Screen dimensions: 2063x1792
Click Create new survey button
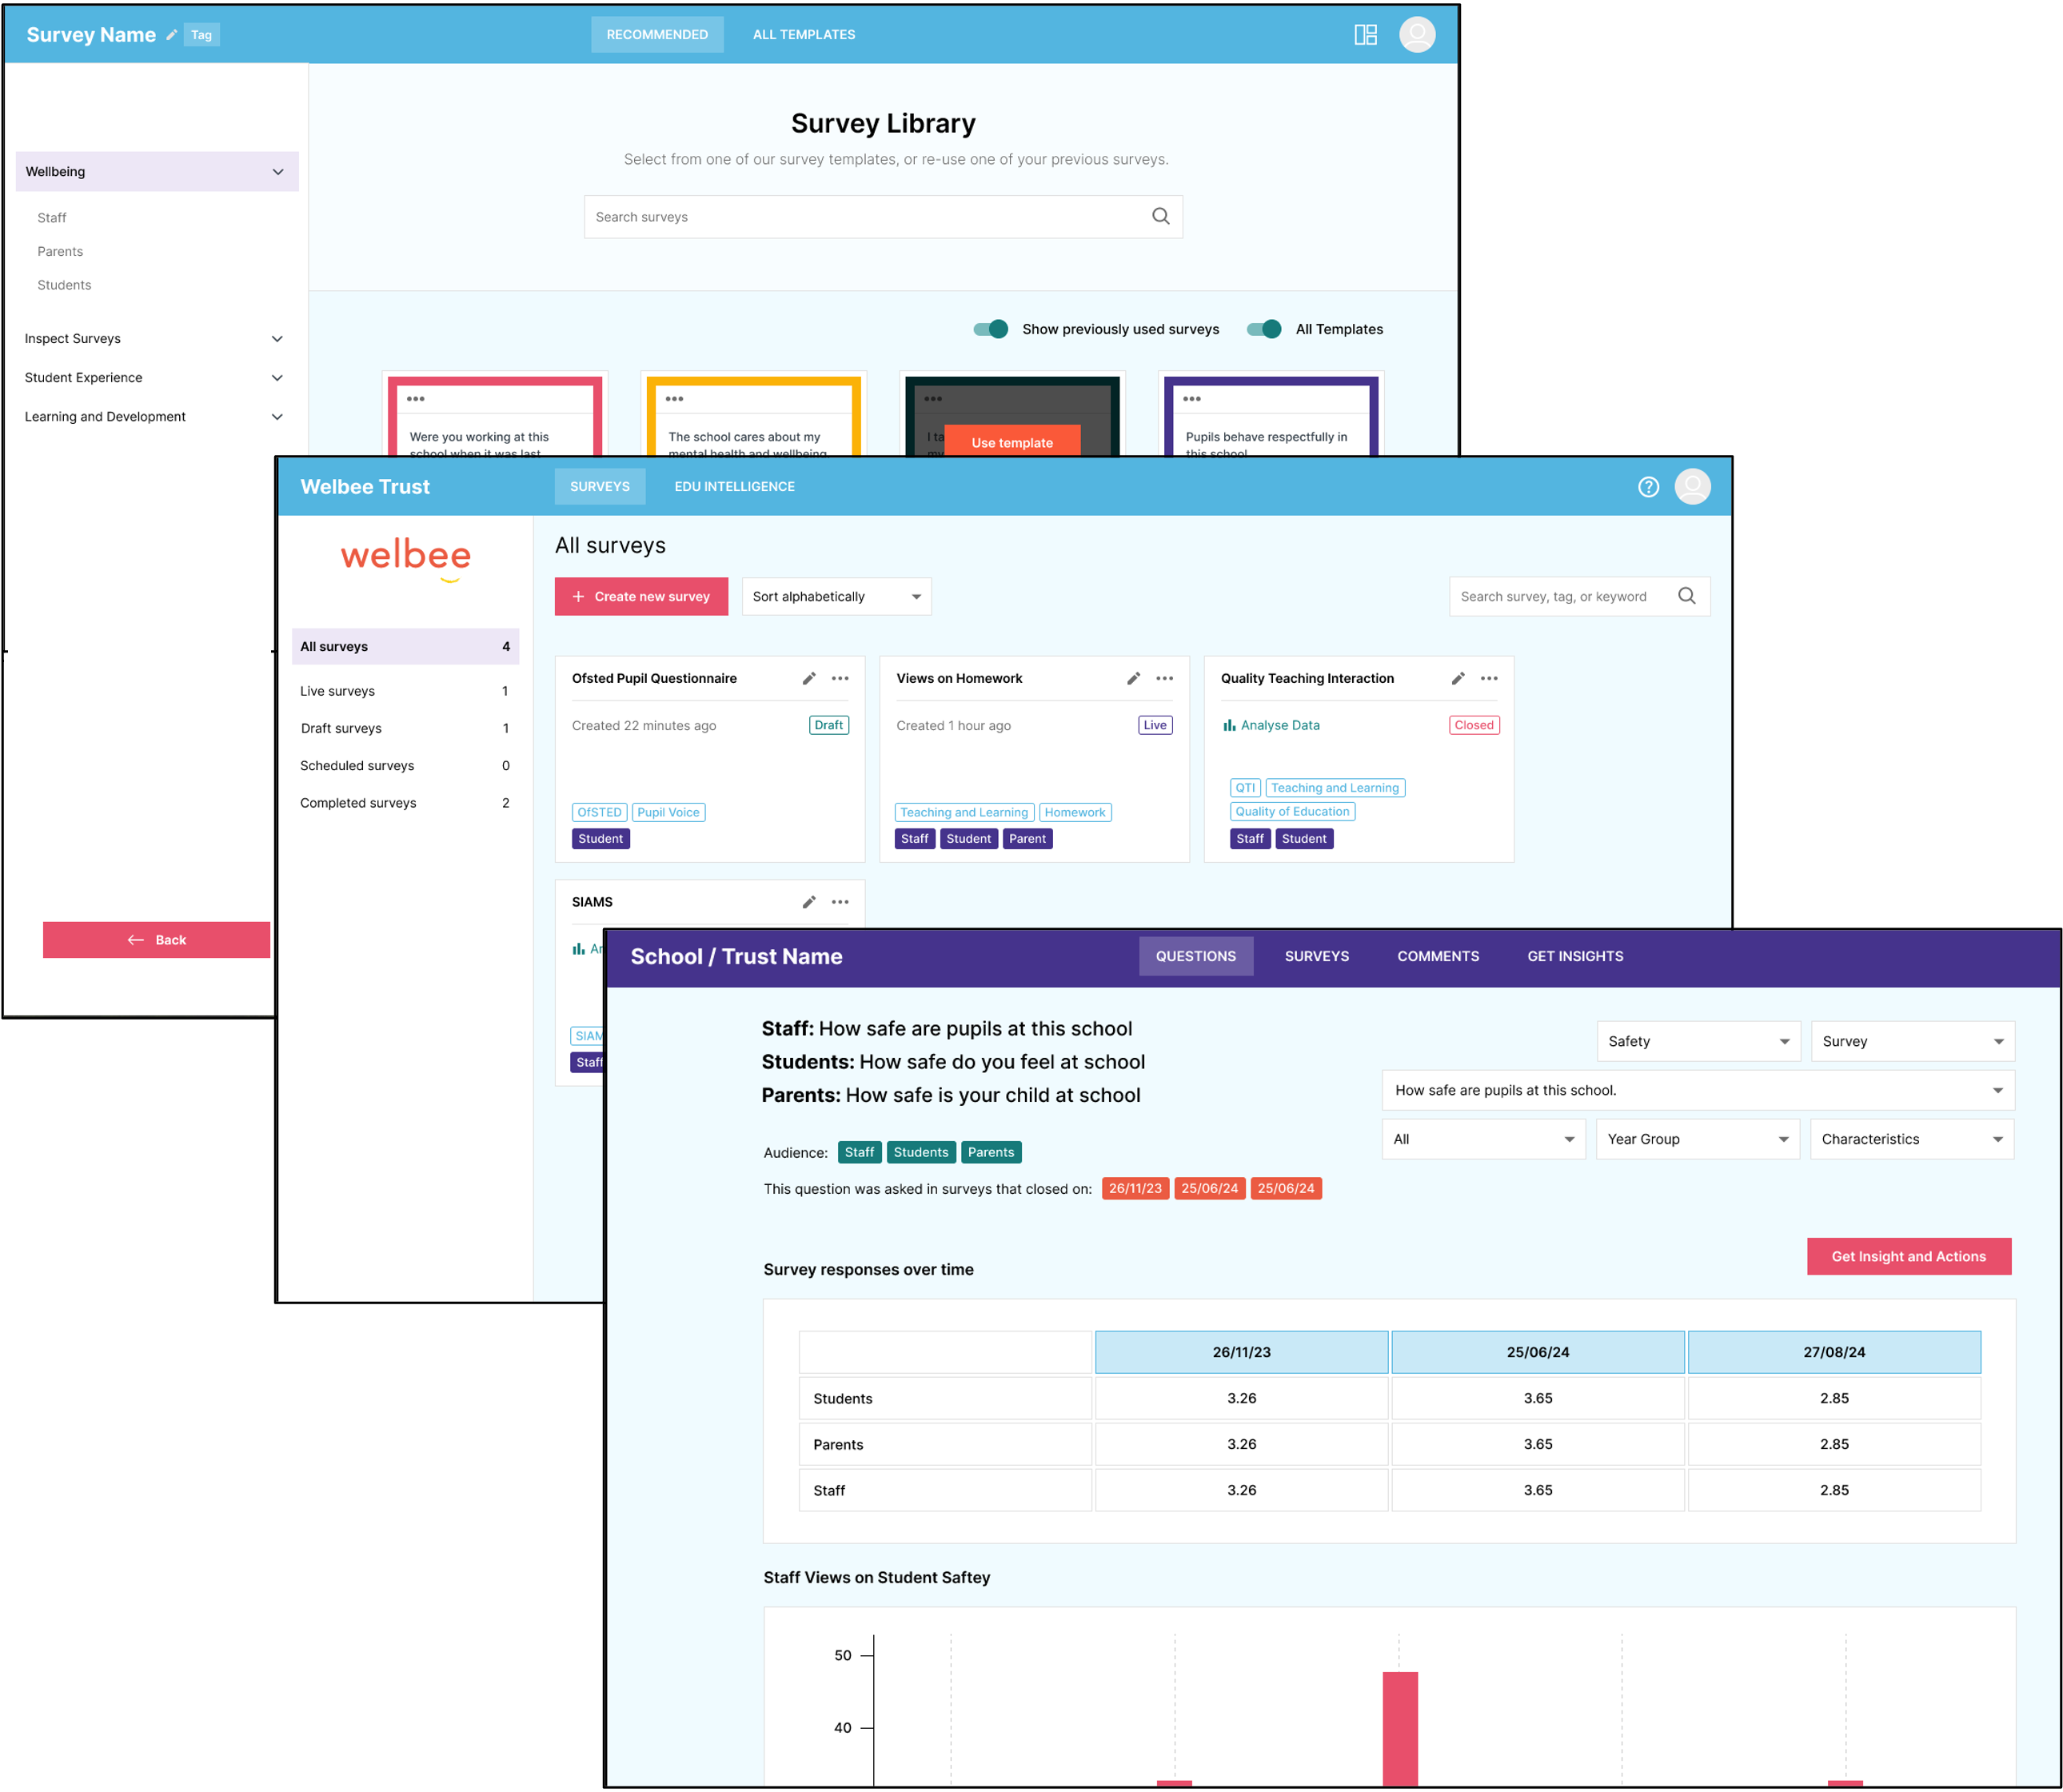[641, 597]
